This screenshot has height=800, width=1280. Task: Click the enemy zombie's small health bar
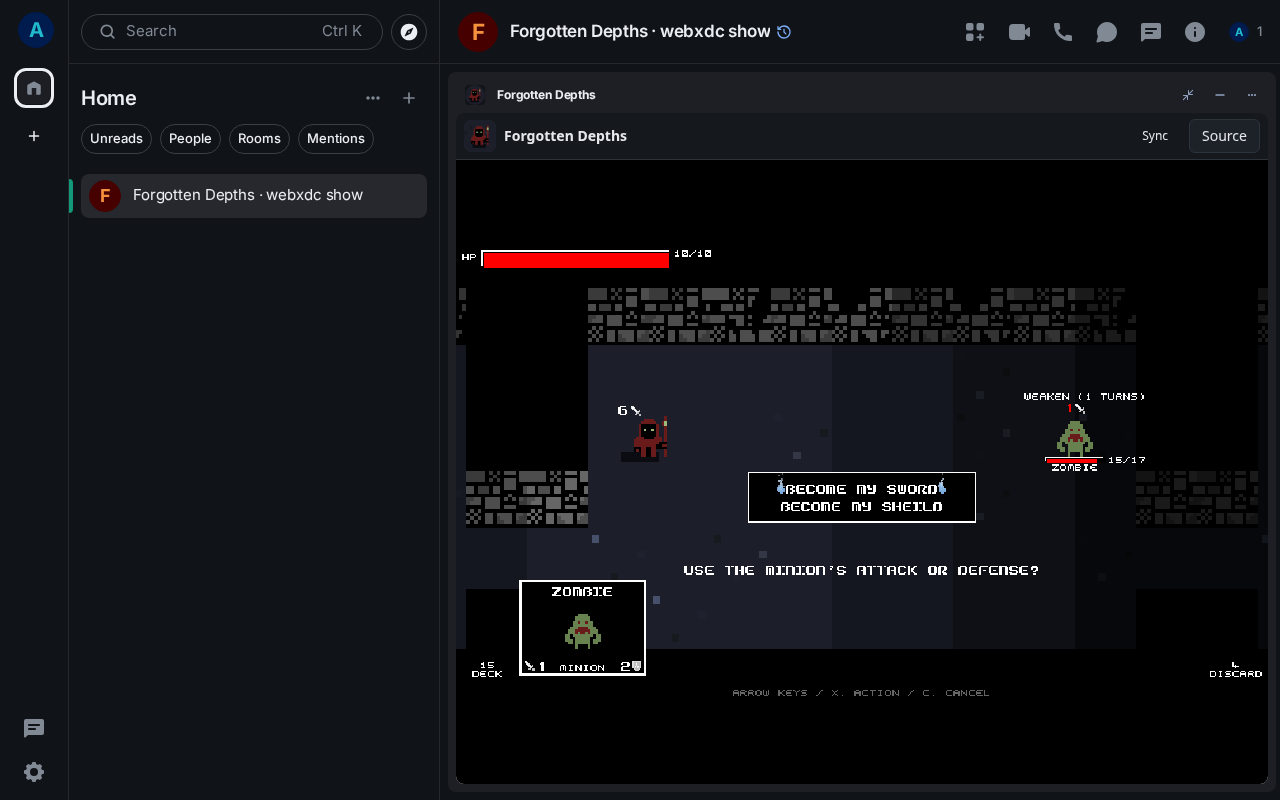pyautogui.click(x=1074, y=460)
